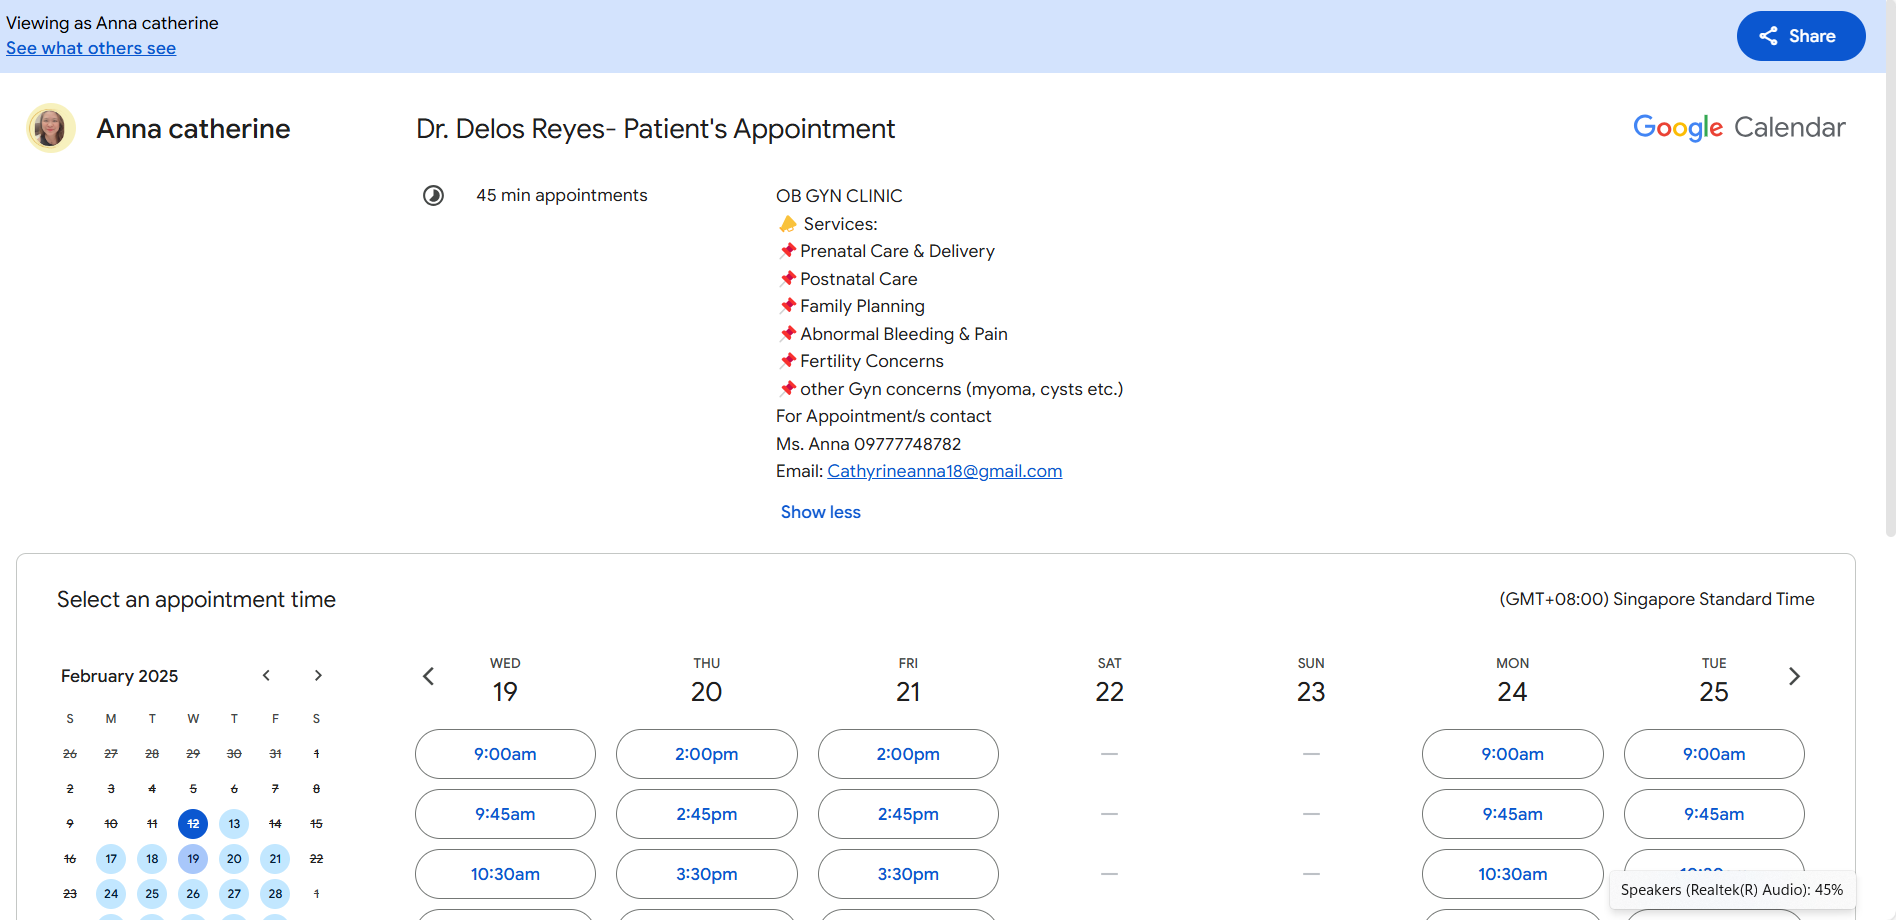
Task: Select February 26 in mini calendar
Action: 193,894
